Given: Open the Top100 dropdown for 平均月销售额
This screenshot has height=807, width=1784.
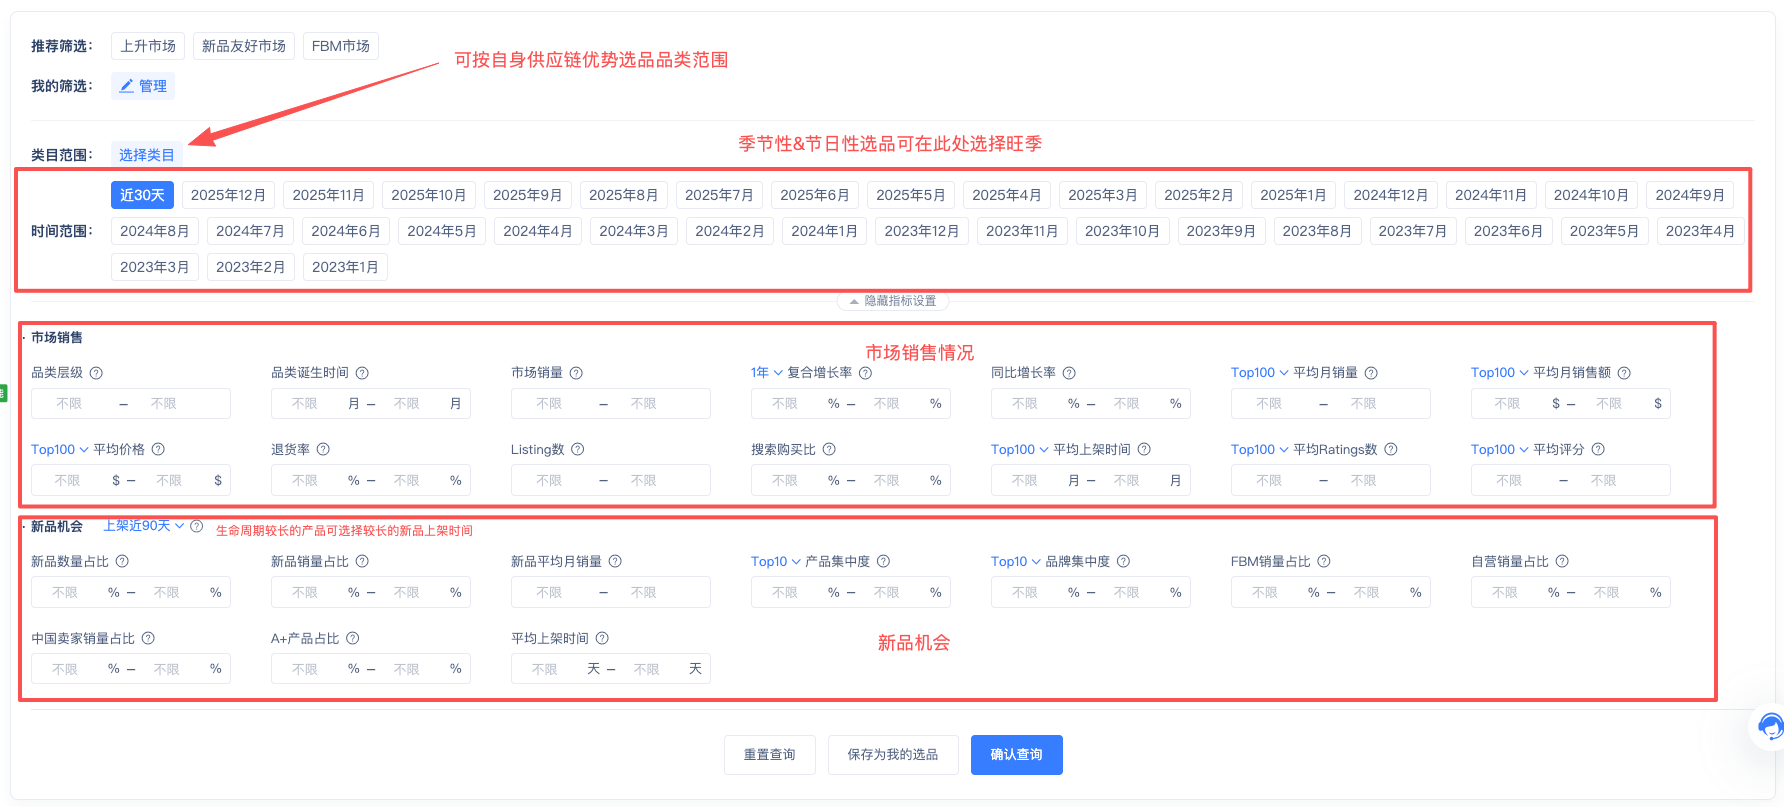Looking at the screenshot, I should [1499, 373].
